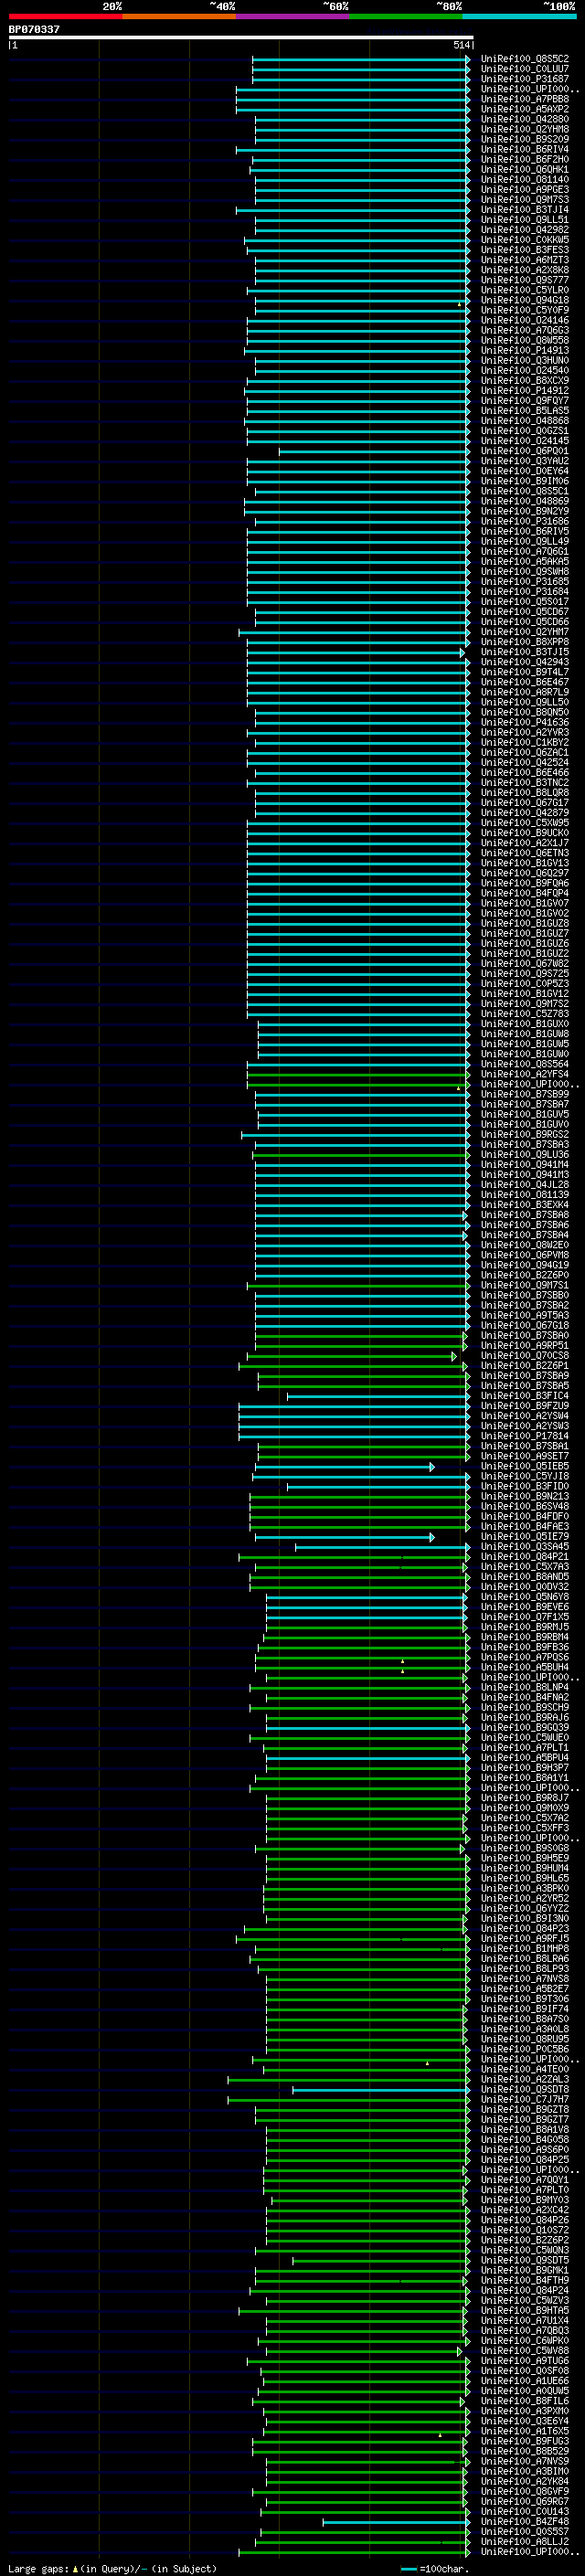Screen dimensions: 585x2576
Task: Select hit label UniRef100_C5YLR0
Action: 525,290
